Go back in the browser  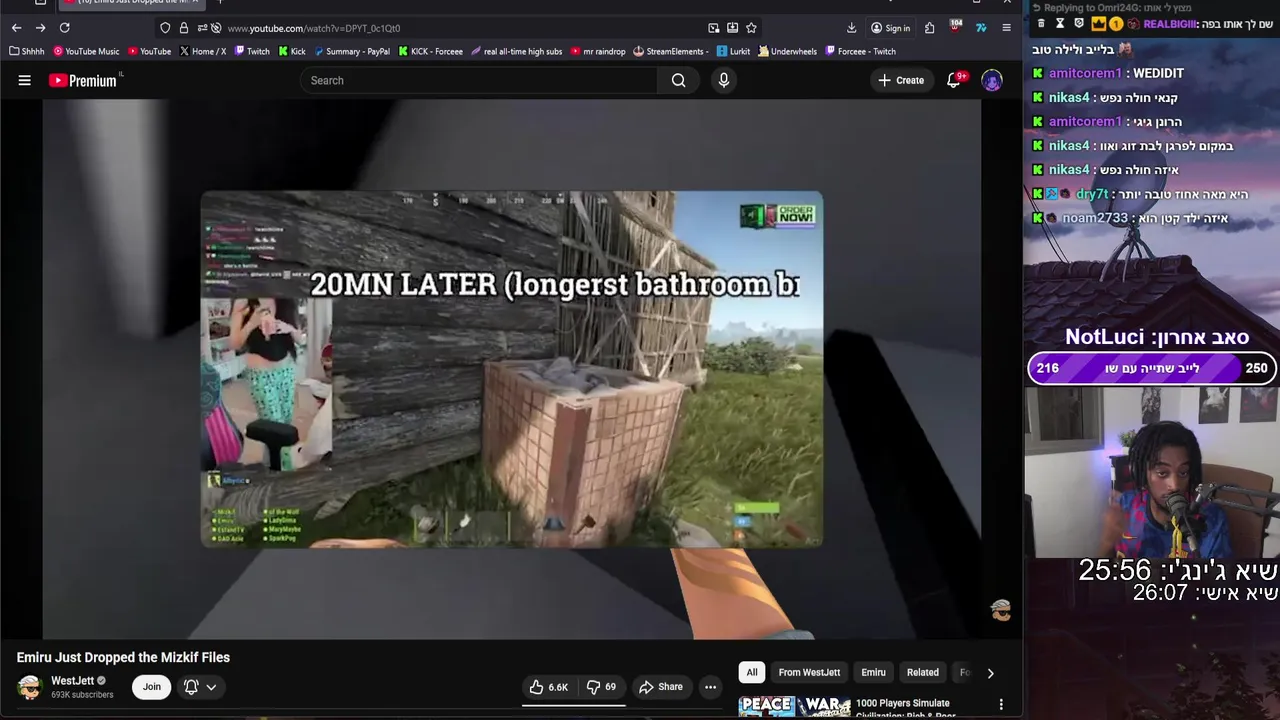pos(16,28)
